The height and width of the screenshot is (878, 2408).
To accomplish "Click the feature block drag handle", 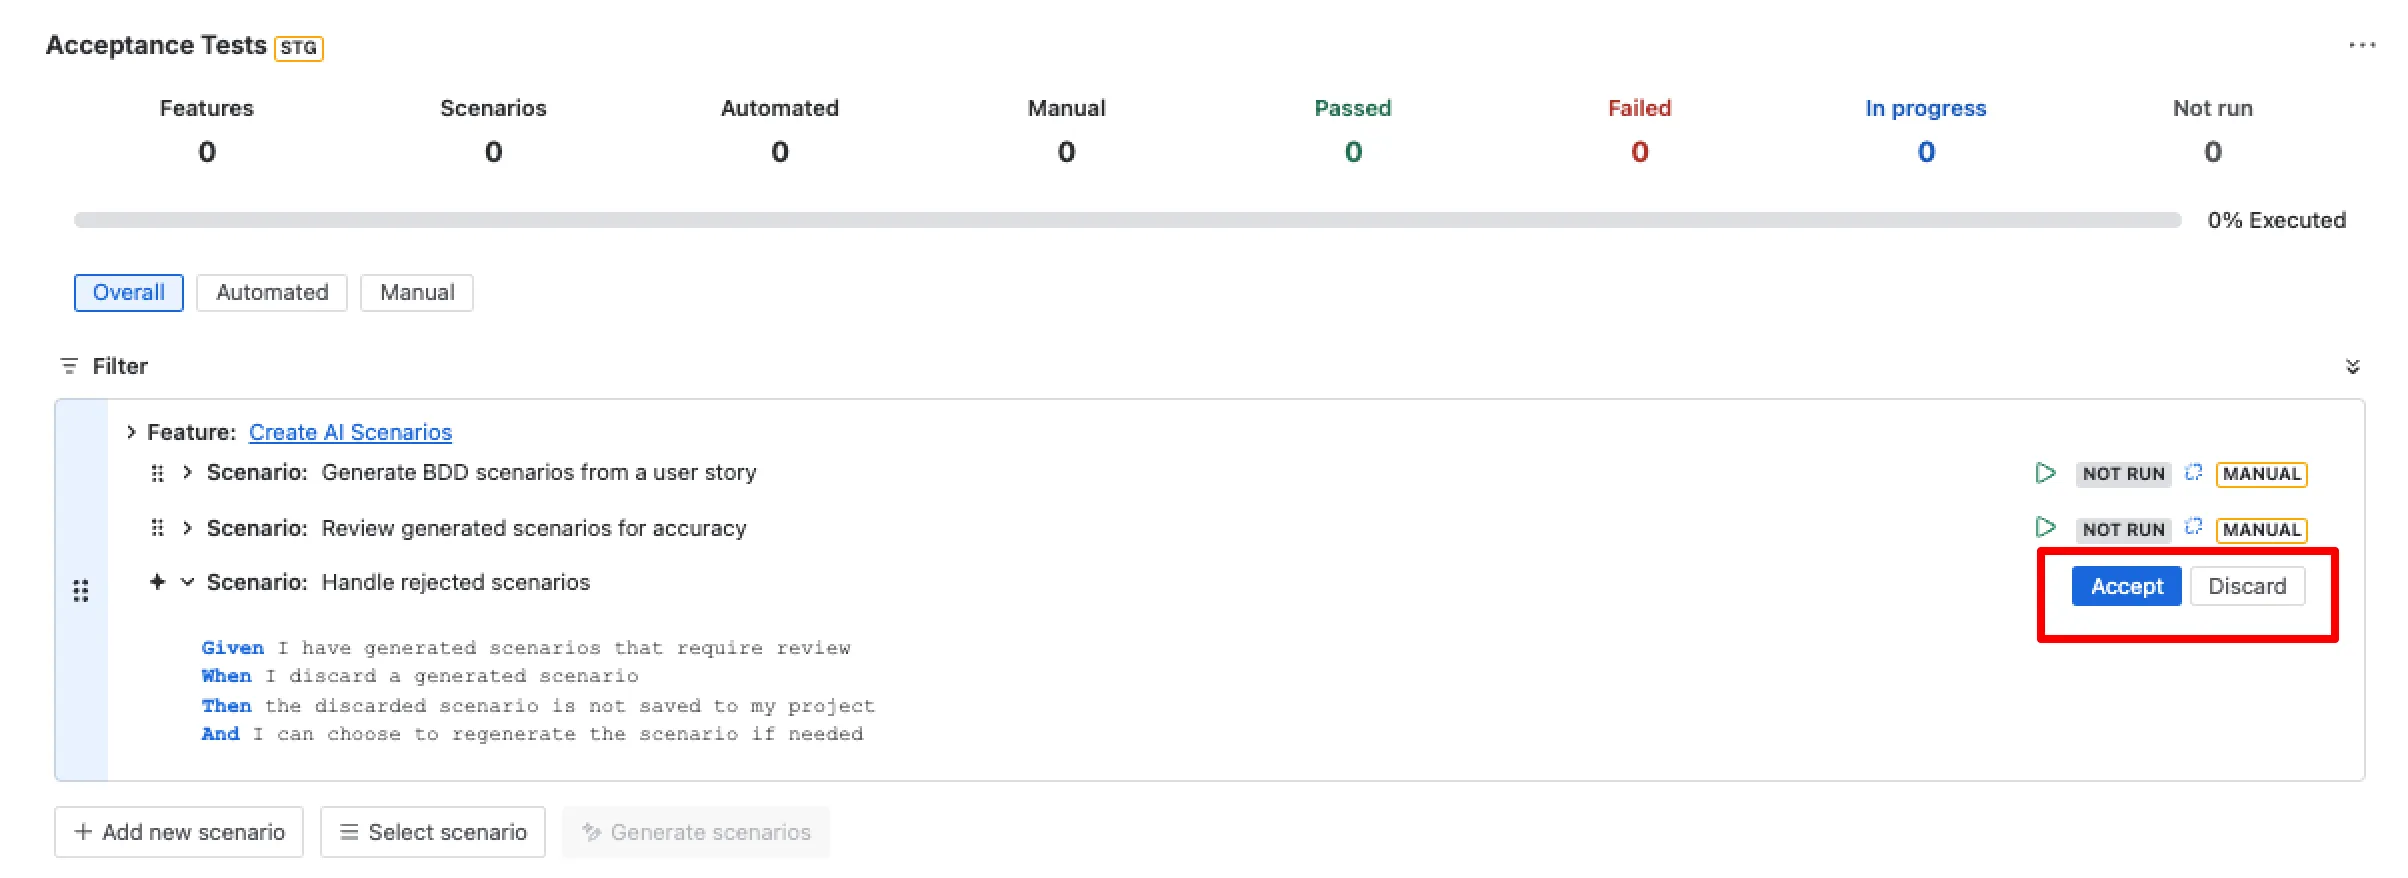I will pos(81,591).
